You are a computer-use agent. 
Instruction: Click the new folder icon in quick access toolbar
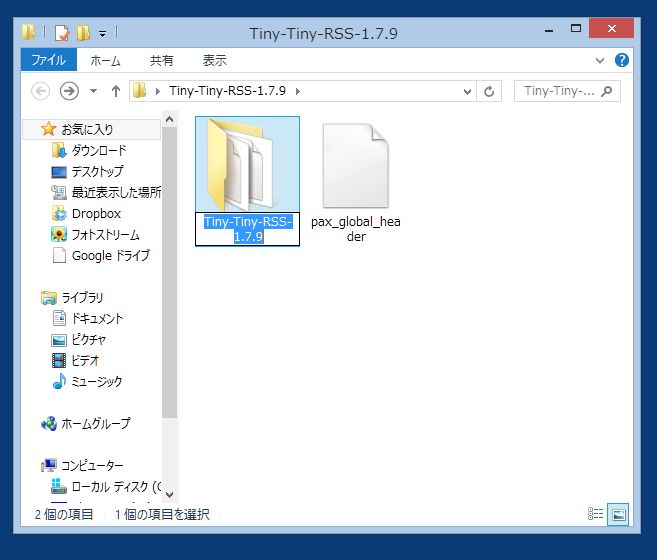83,33
